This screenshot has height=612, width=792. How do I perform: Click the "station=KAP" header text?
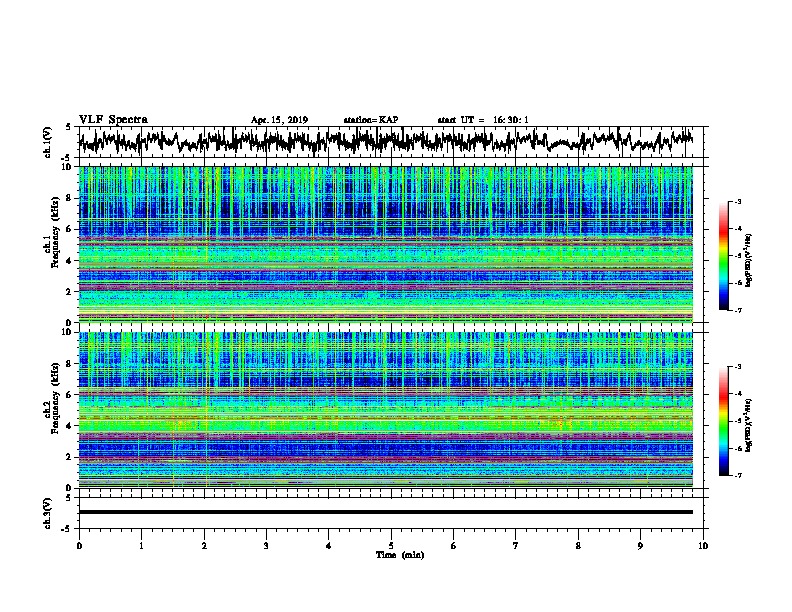(x=371, y=120)
